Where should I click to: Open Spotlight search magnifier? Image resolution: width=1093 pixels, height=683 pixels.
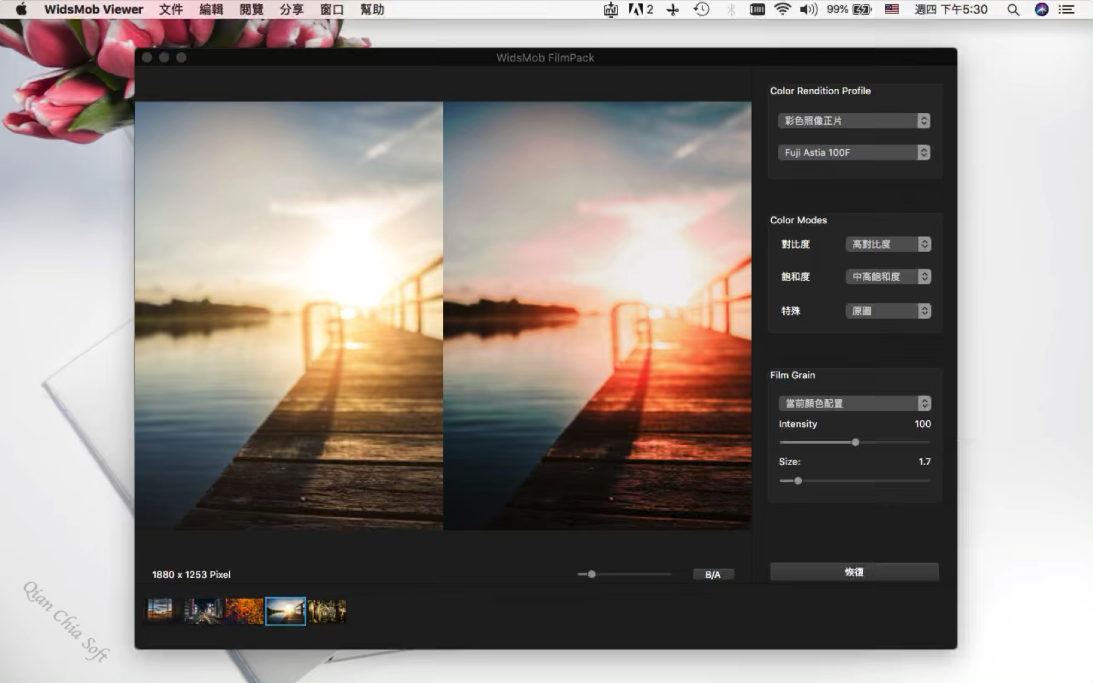(1013, 9)
